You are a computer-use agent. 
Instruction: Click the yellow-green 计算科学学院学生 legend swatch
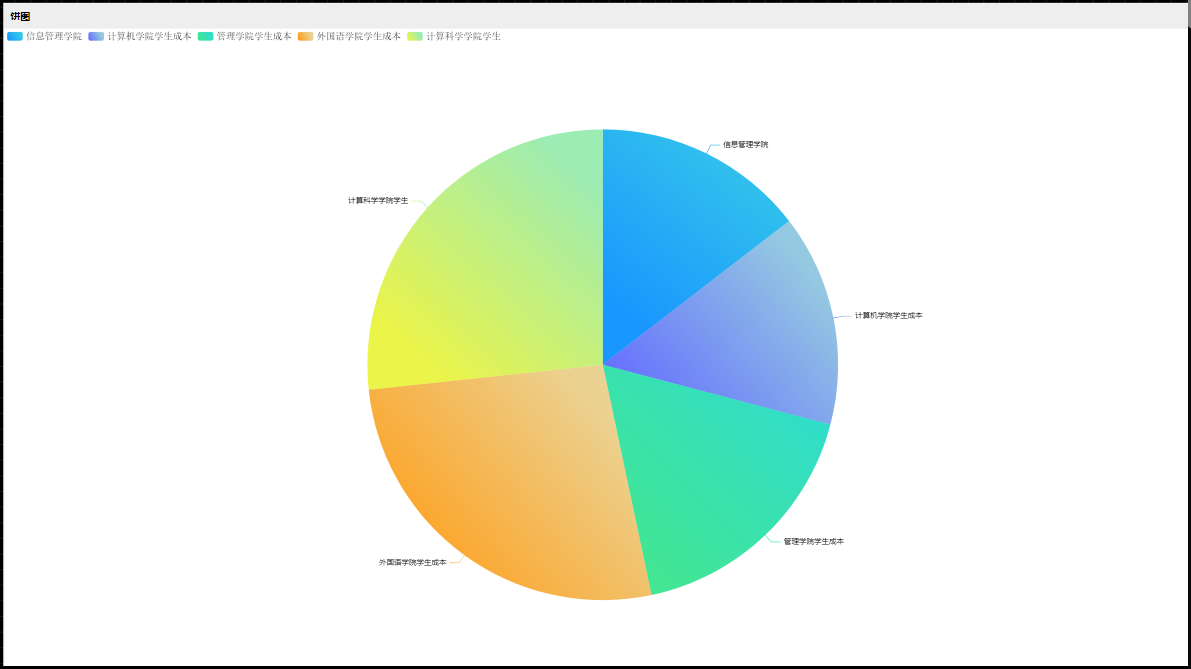point(414,36)
